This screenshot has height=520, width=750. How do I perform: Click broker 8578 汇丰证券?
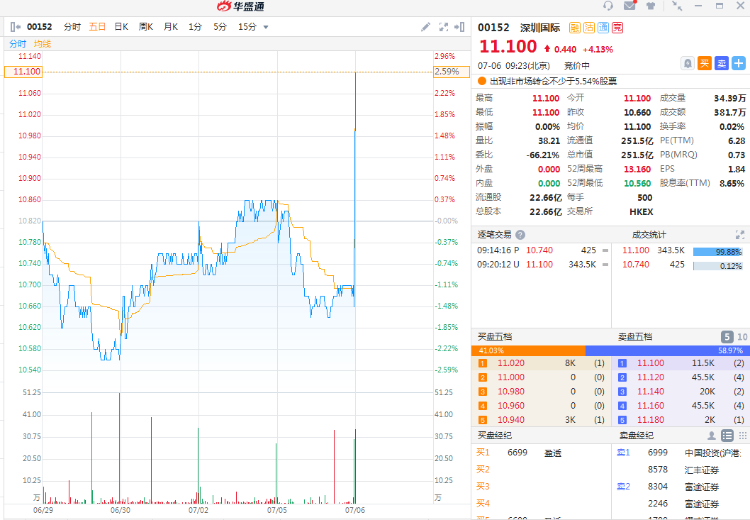683,470
